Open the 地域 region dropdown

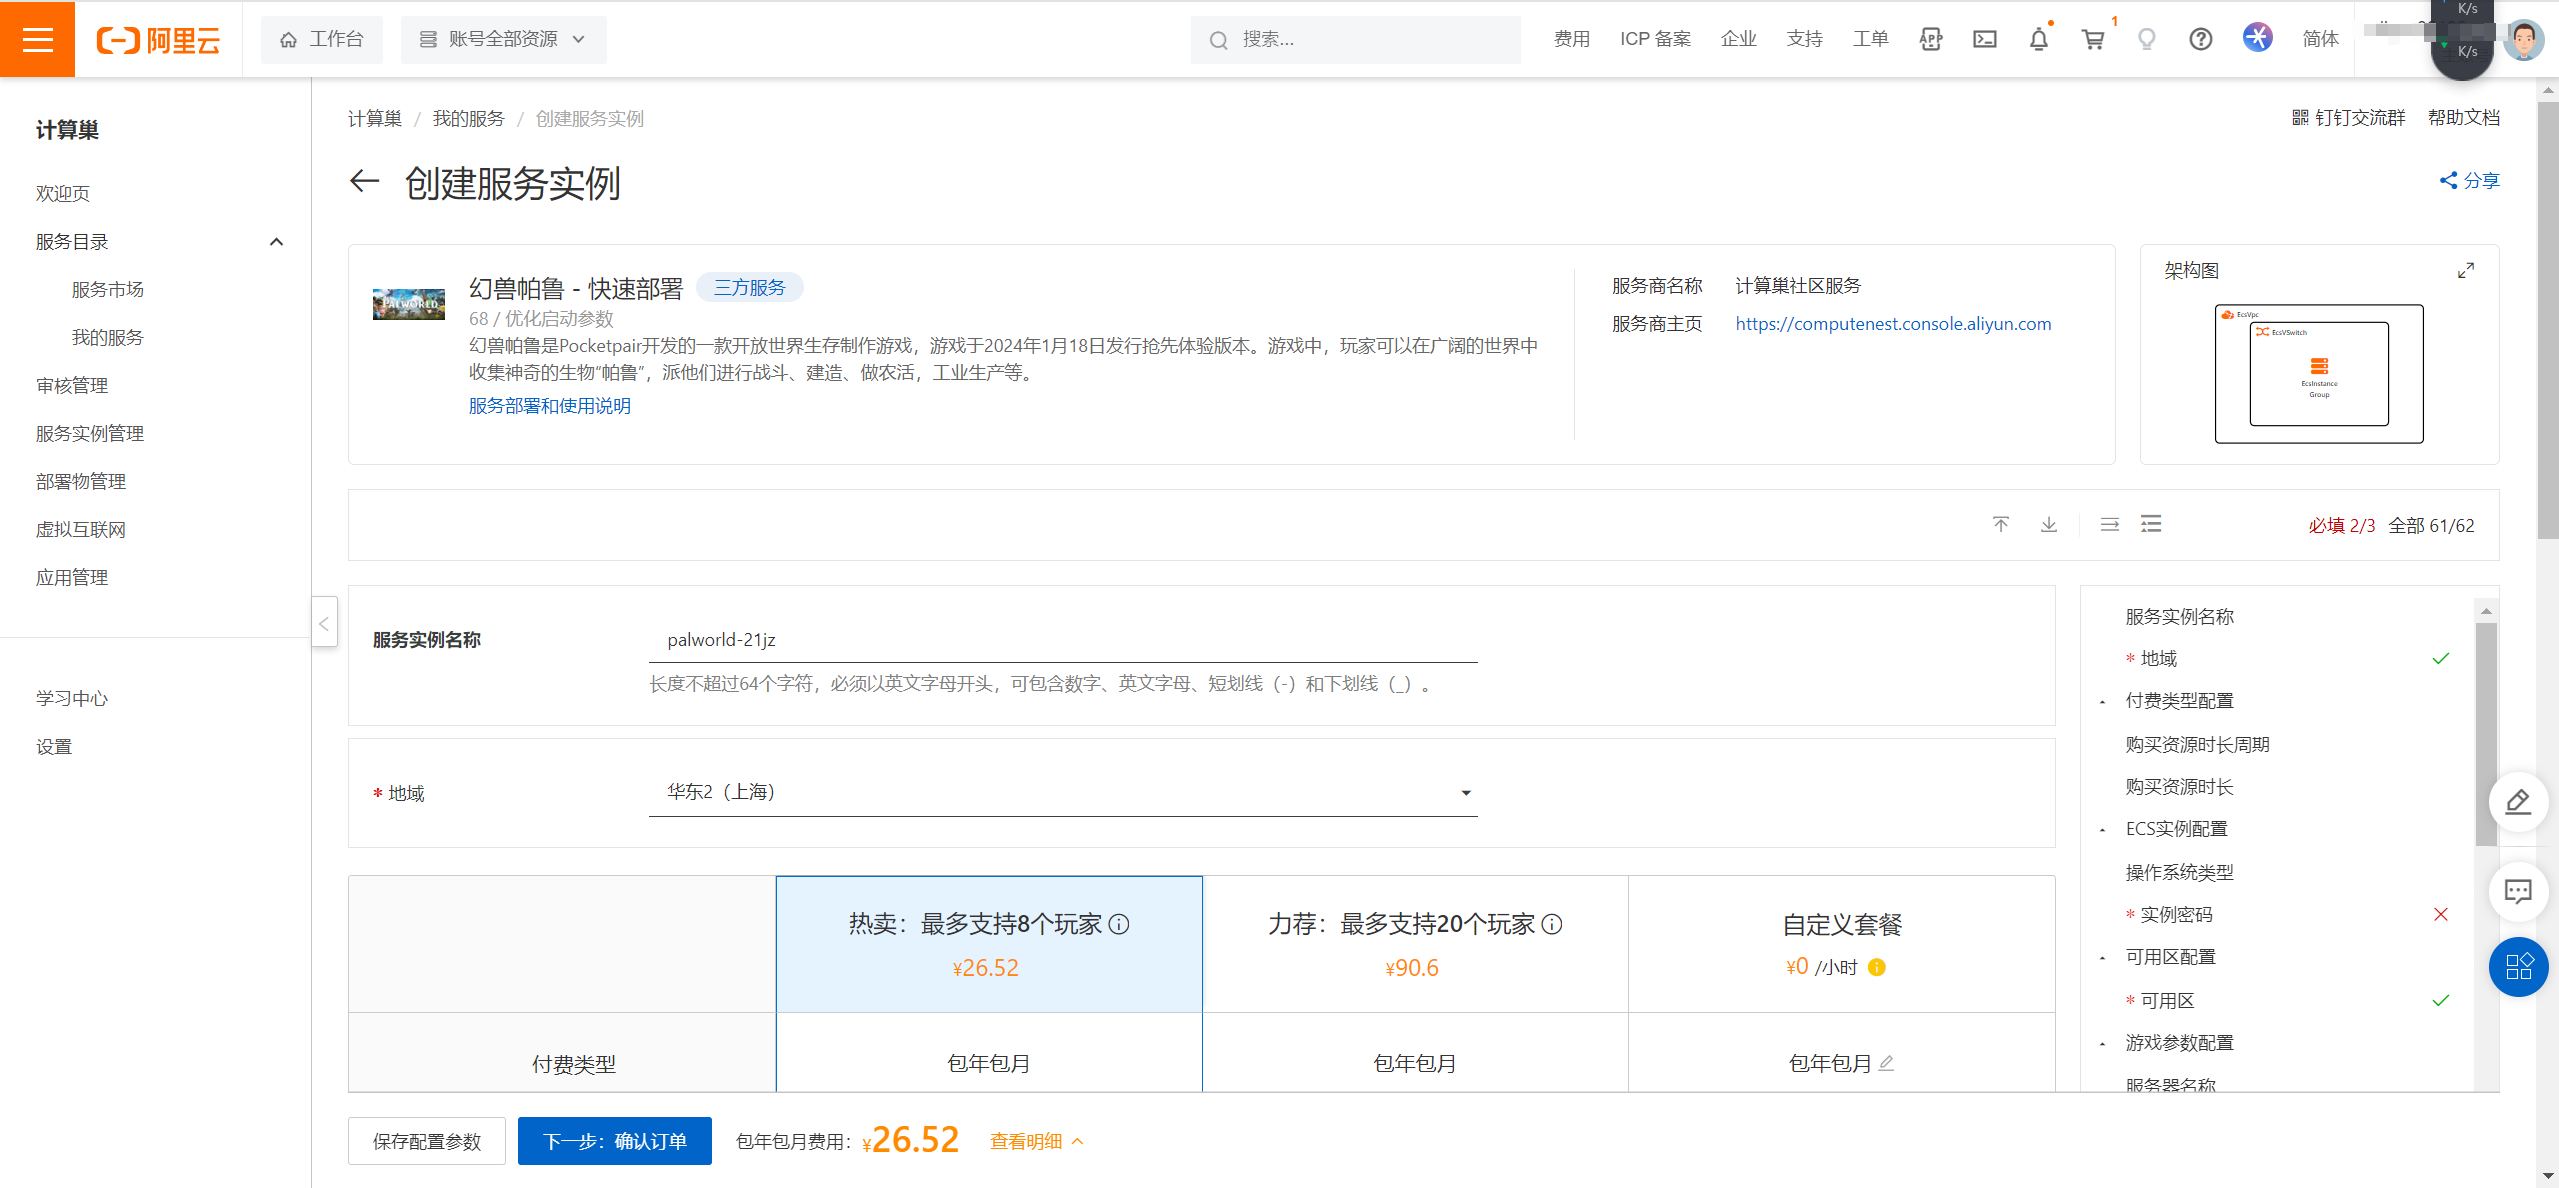1063,792
